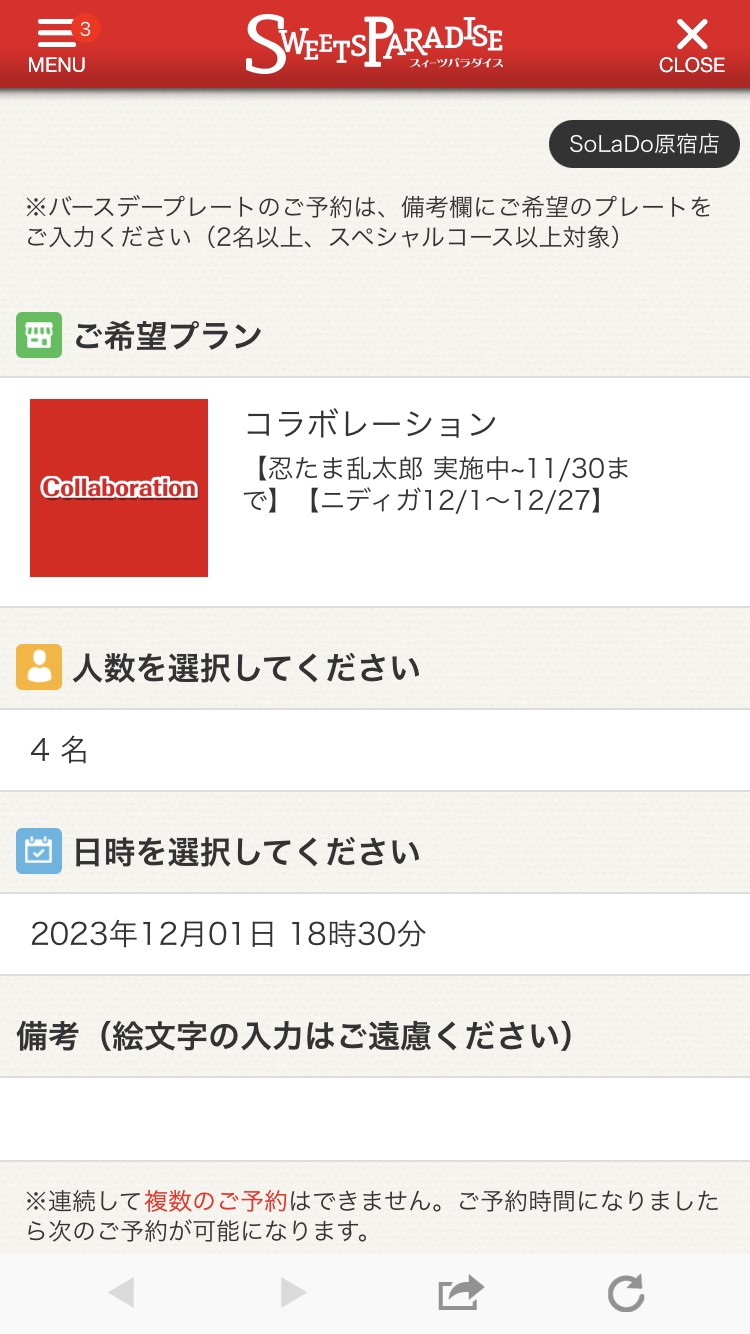
Task: Tap the Sweets Paradise logo
Action: [374, 44]
